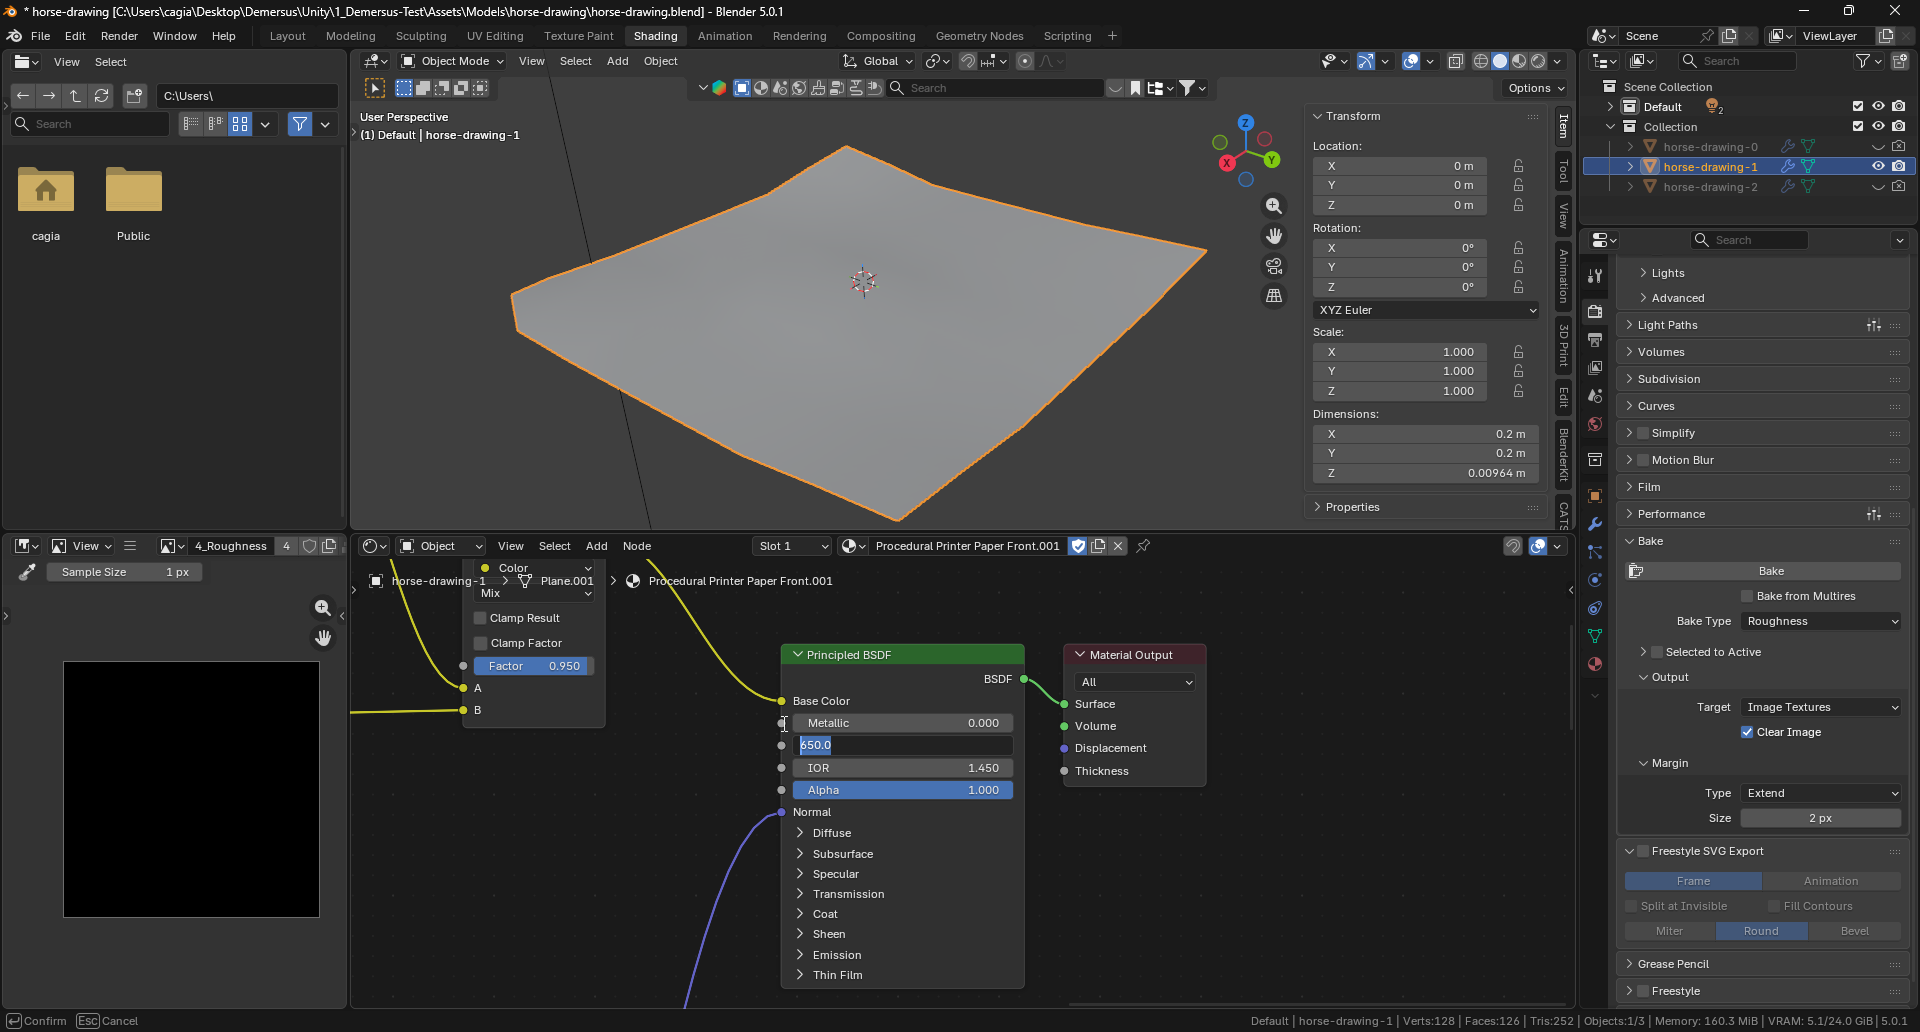Create new folder in file browser
1920x1032 pixels.
click(x=134, y=96)
